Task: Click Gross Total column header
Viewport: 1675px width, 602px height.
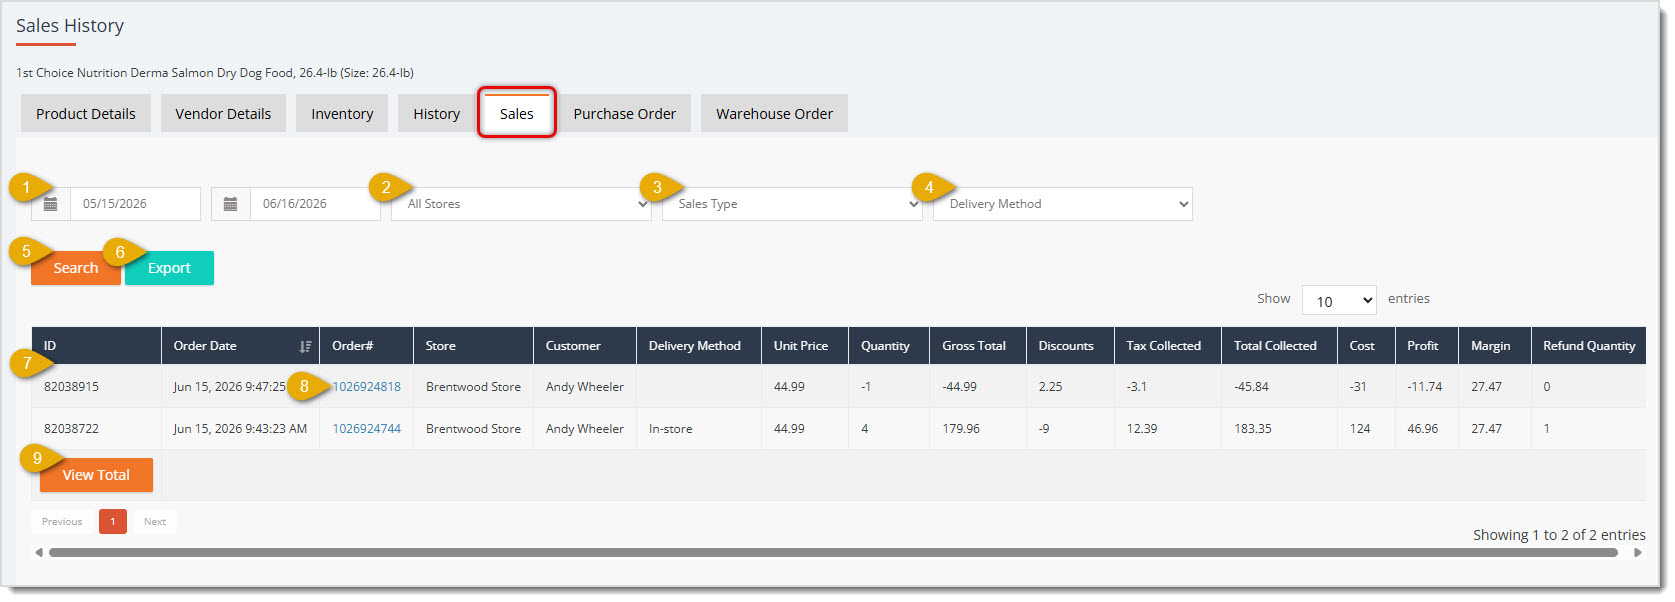Action: [x=978, y=346]
